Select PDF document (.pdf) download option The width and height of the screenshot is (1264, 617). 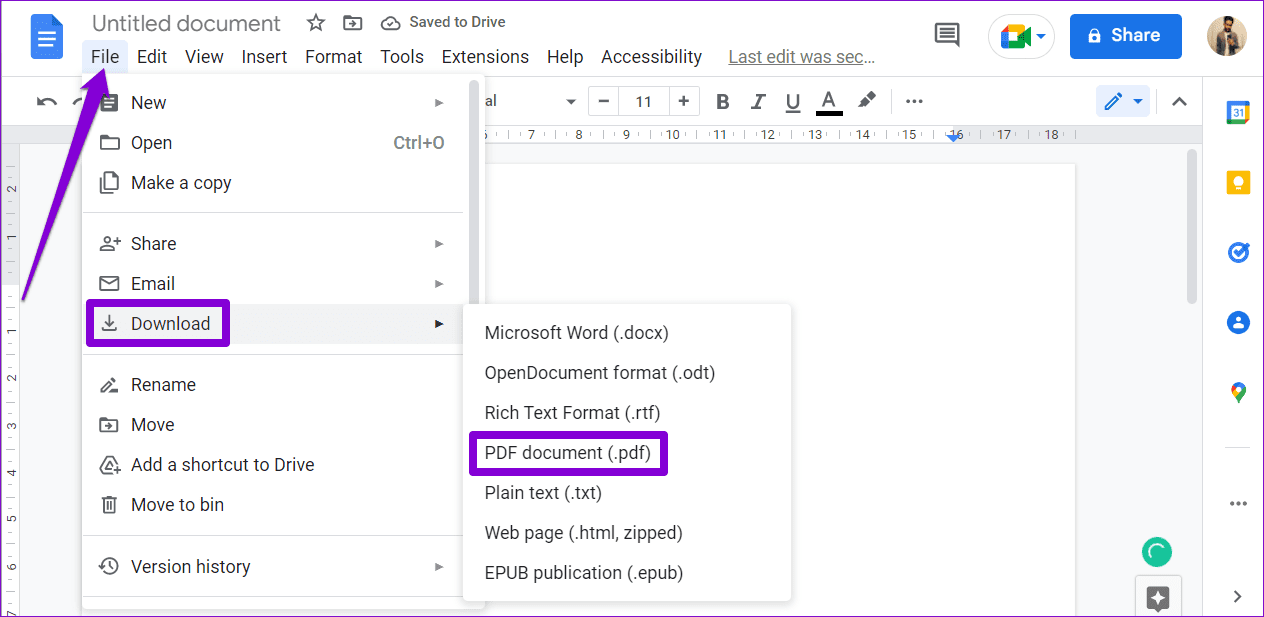coord(567,453)
